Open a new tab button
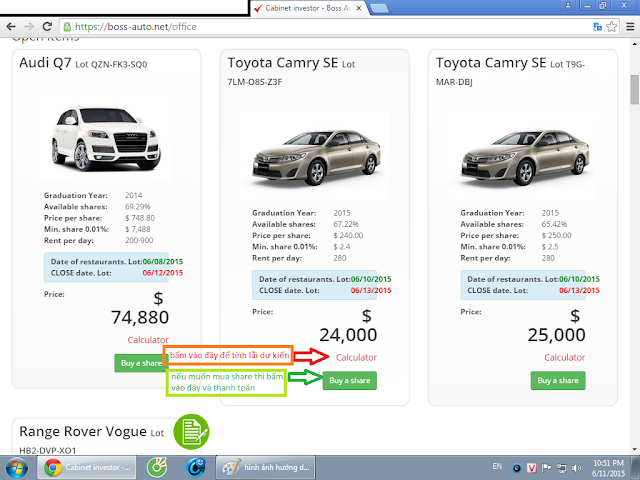The height and width of the screenshot is (480, 640). [x=379, y=8]
